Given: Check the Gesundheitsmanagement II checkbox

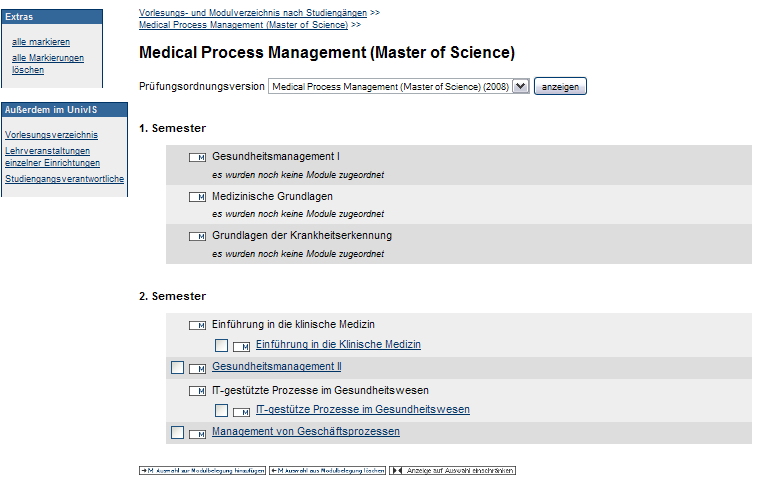Looking at the screenshot, I should pyautogui.click(x=177, y=367).
